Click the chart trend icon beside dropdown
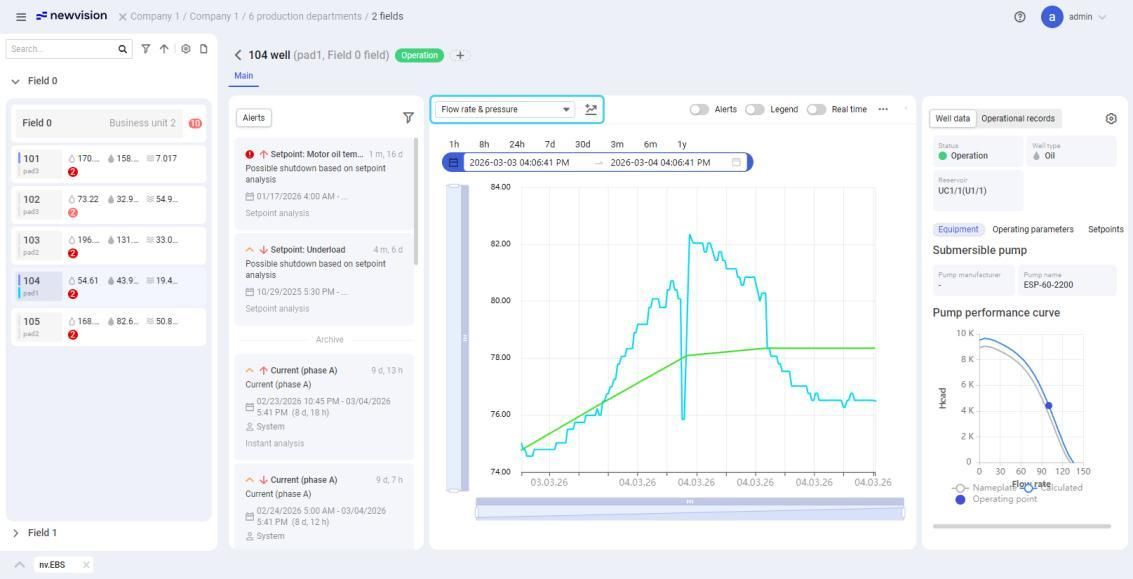The height and width of the screenshot is (579, 1133). click(x=591, y=109)
